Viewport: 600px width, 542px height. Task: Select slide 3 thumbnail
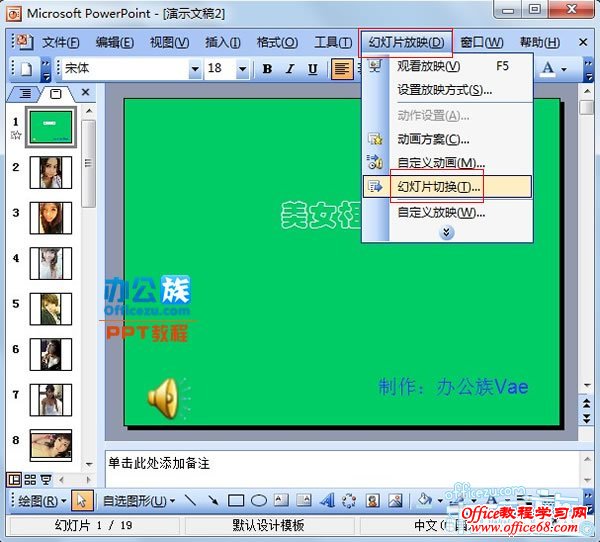[x=51, y=218]
